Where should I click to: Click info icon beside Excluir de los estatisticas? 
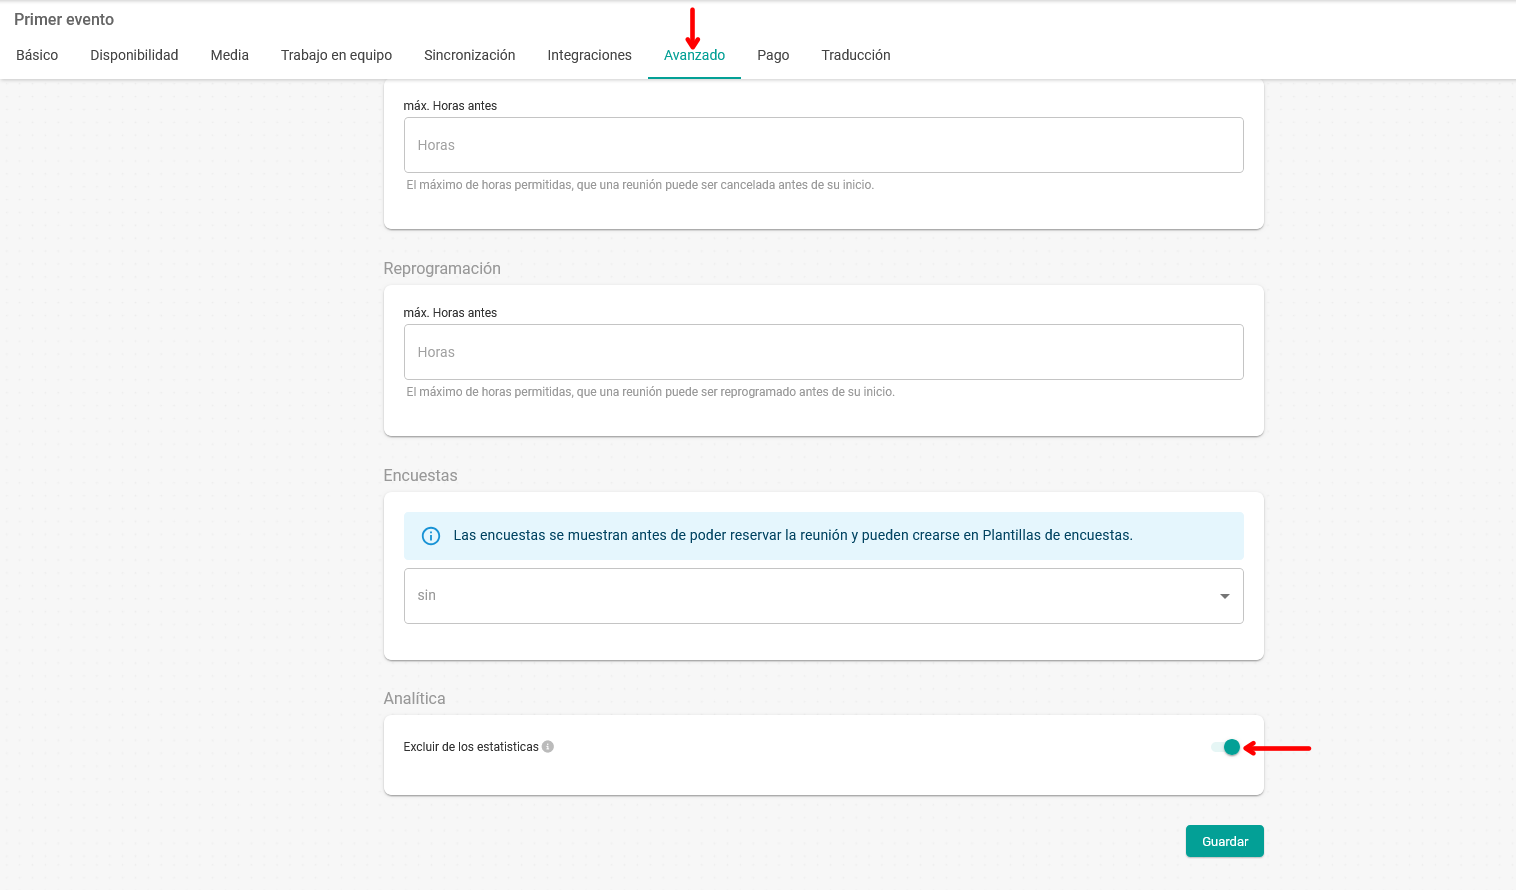pyautogui.click(x=548, y=747)
